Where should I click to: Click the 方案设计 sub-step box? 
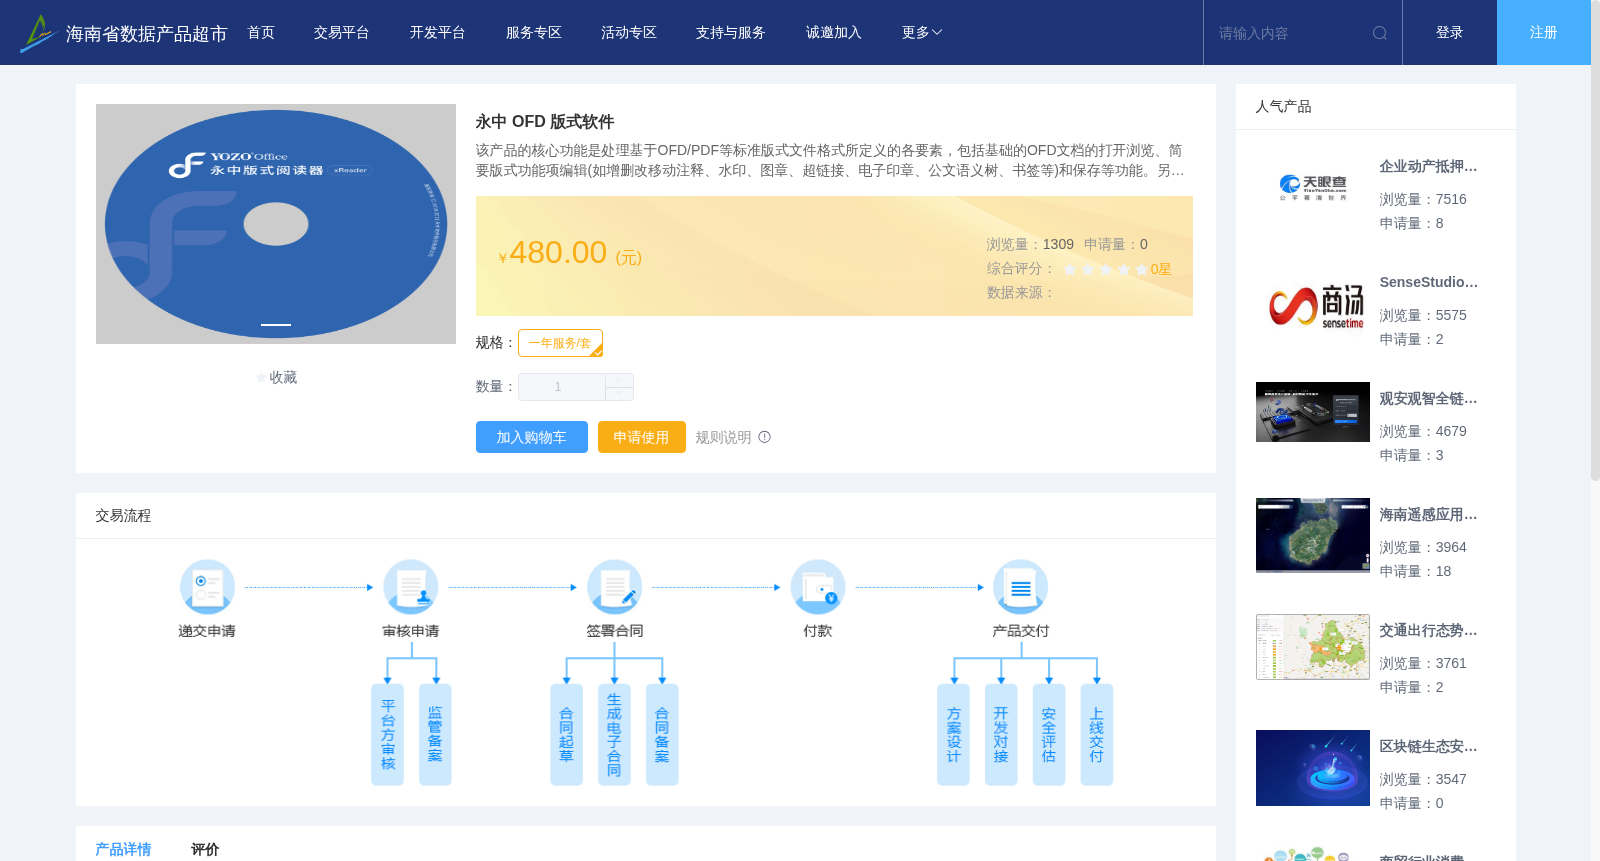(x=953, y=734)
